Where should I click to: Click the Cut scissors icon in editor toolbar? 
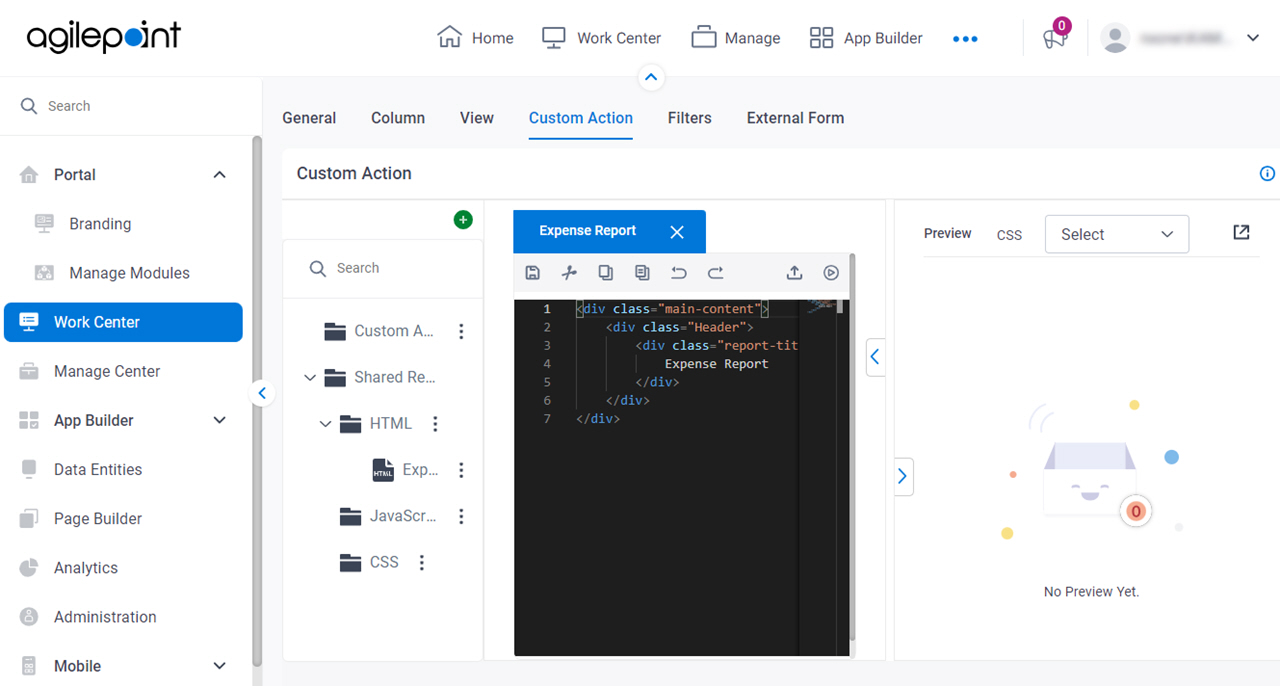pos(569,272)
